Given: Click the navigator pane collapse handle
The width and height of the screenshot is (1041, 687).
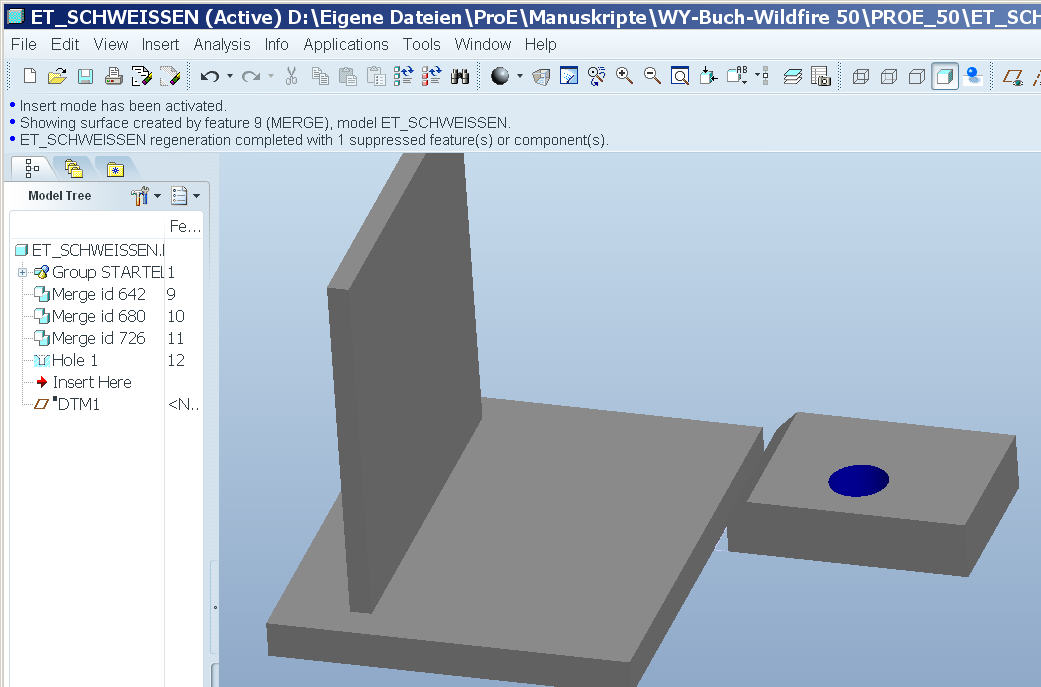Looking at the screenshot, I should (215, 607).
